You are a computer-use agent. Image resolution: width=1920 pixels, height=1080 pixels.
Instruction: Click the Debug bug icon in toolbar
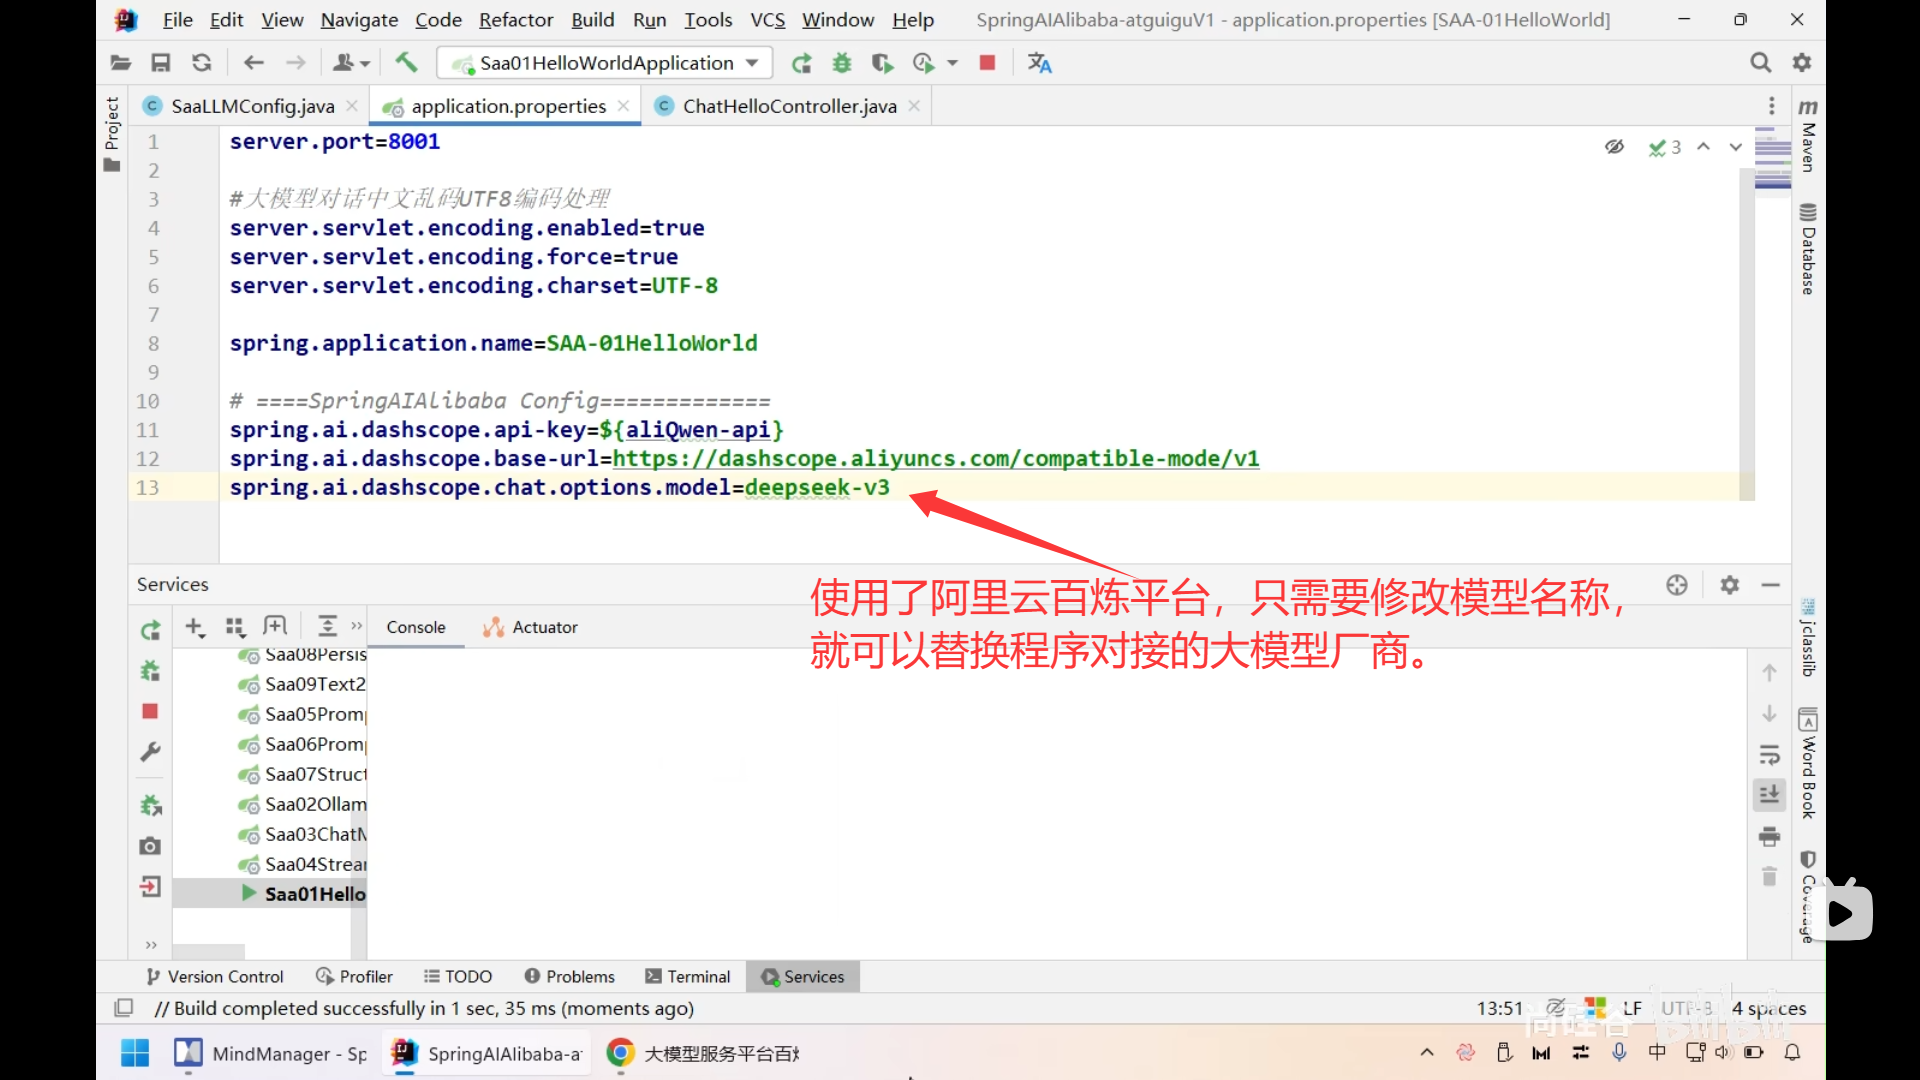(x=842, y=63)
